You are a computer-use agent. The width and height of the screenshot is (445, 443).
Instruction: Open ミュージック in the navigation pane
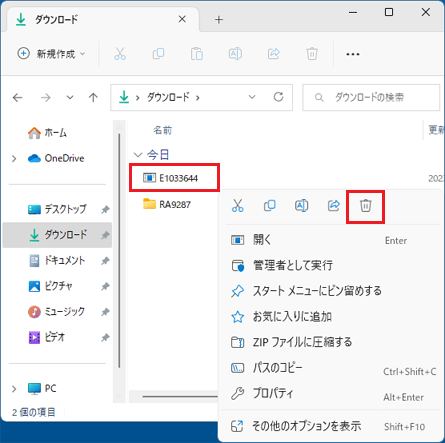(x=57, y=312)
